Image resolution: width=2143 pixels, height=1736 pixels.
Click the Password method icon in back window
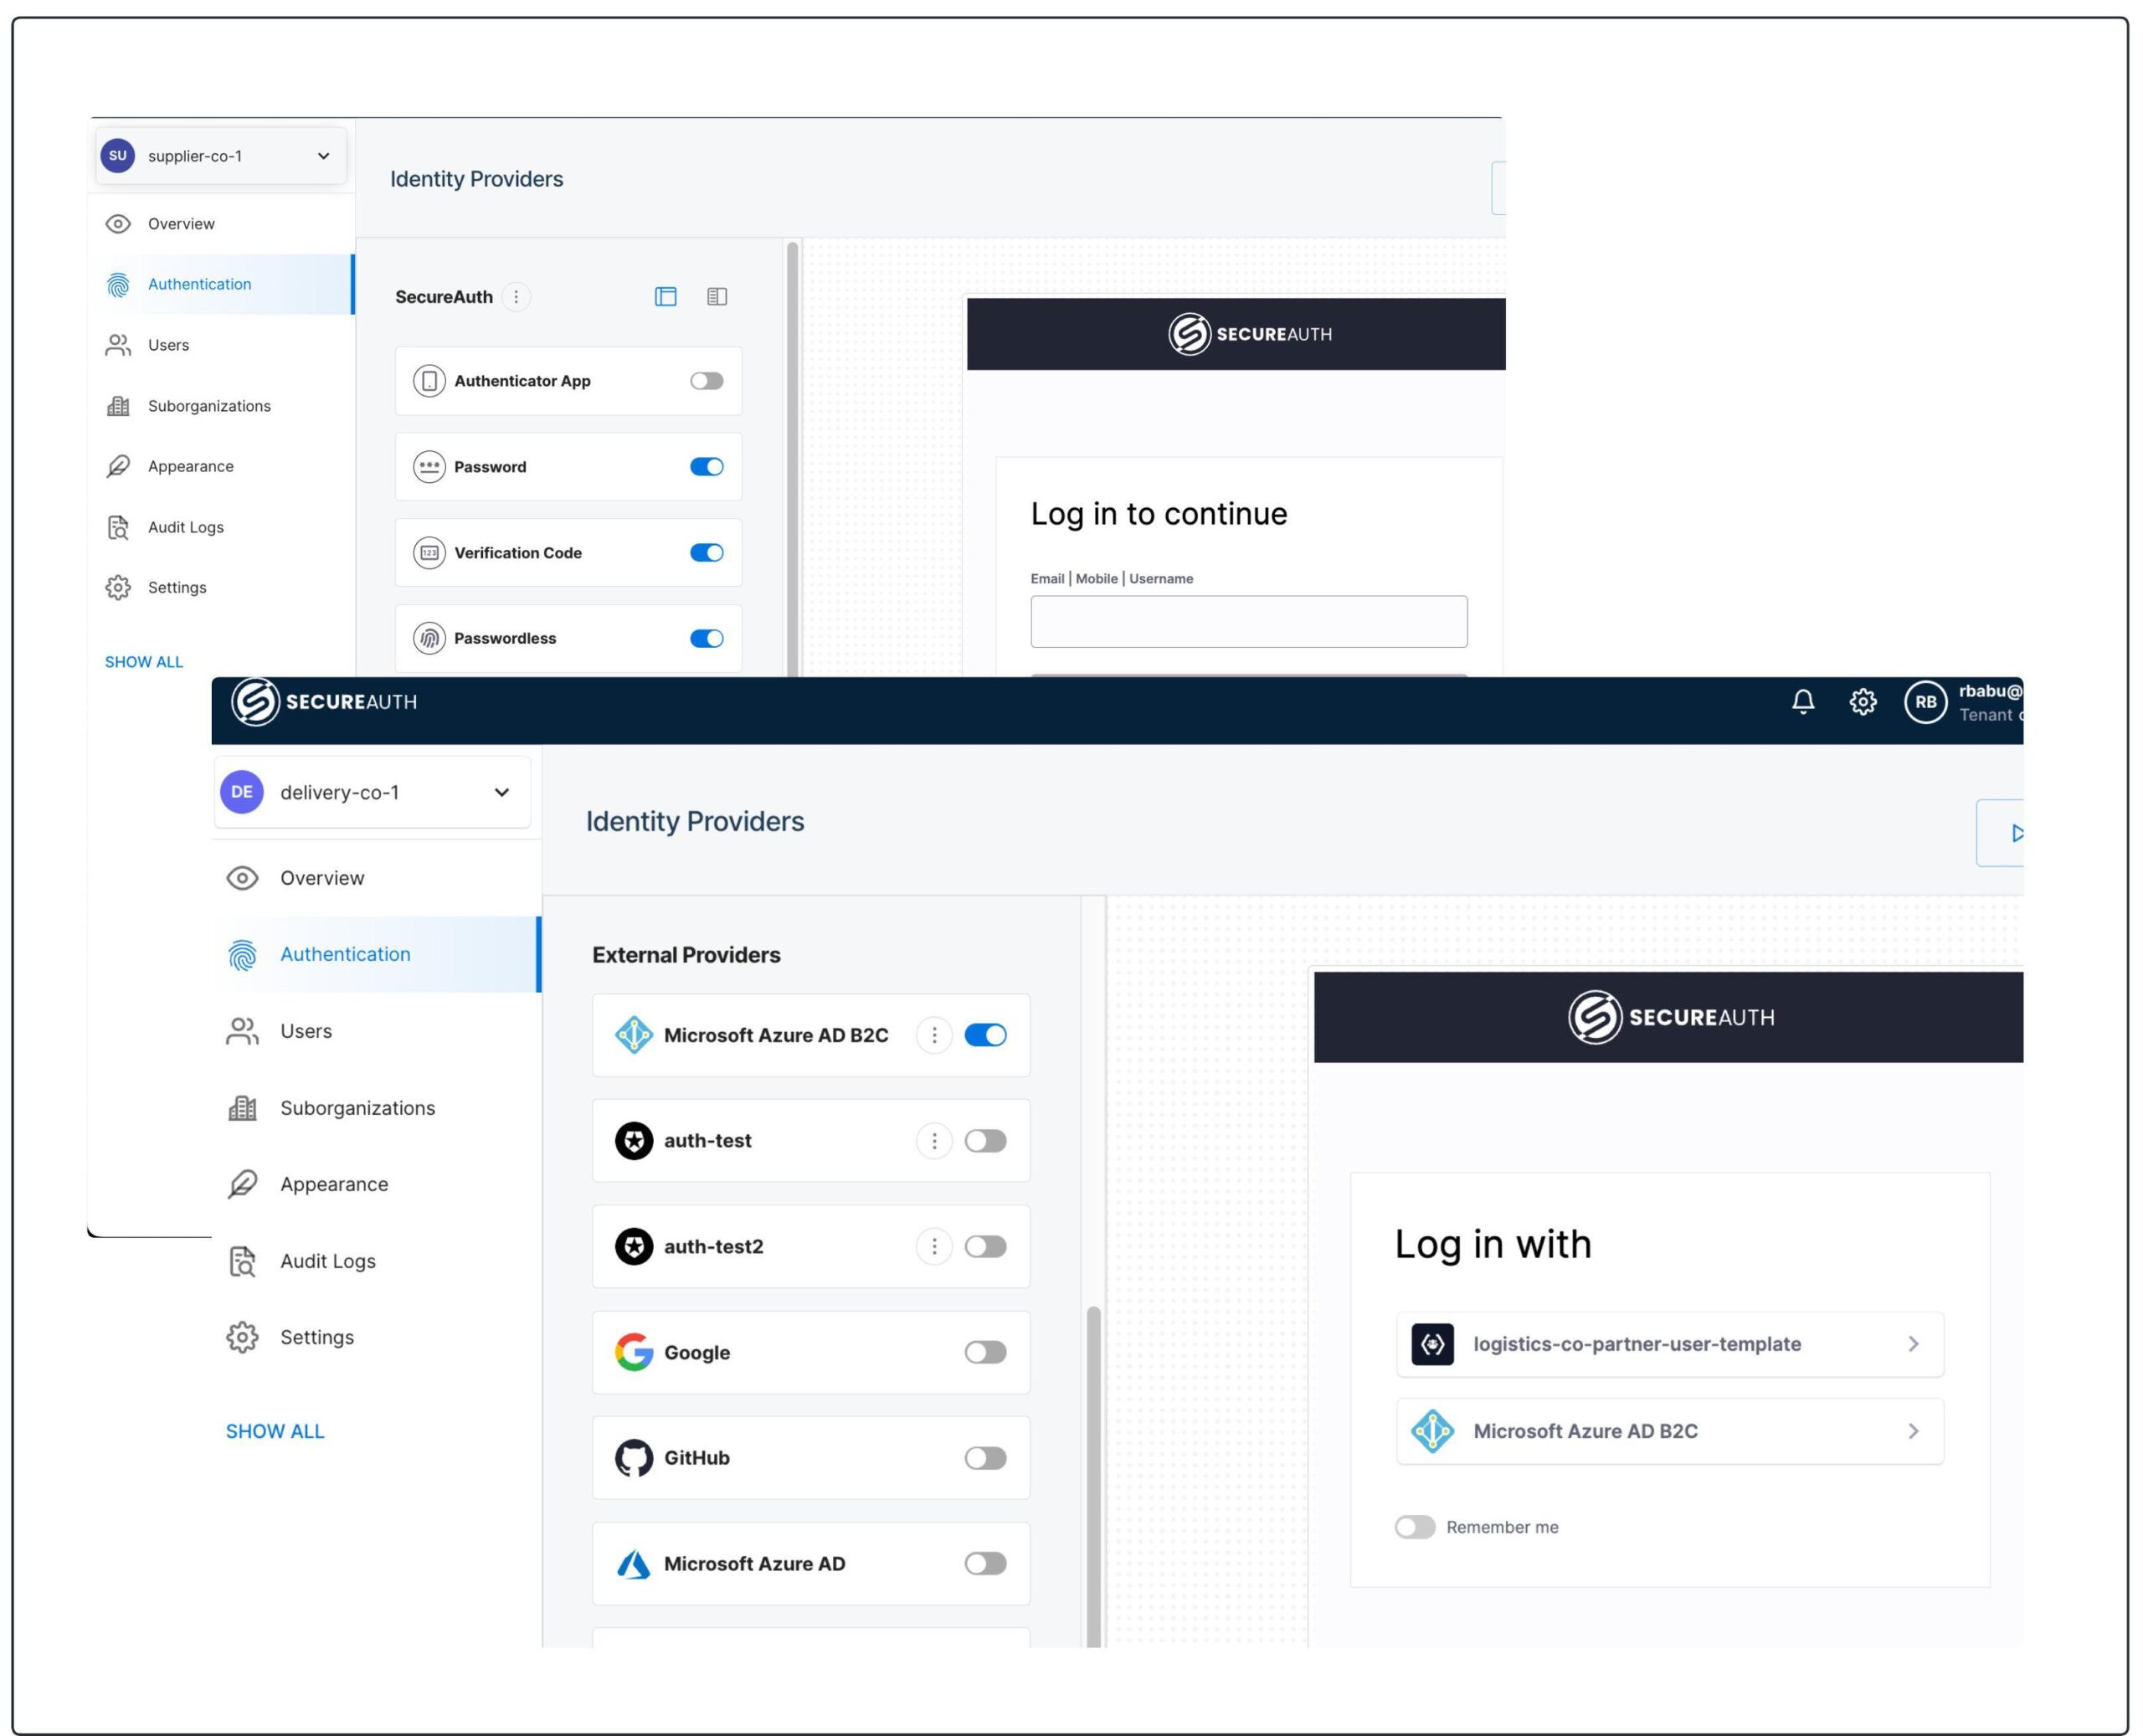[429, 467]
